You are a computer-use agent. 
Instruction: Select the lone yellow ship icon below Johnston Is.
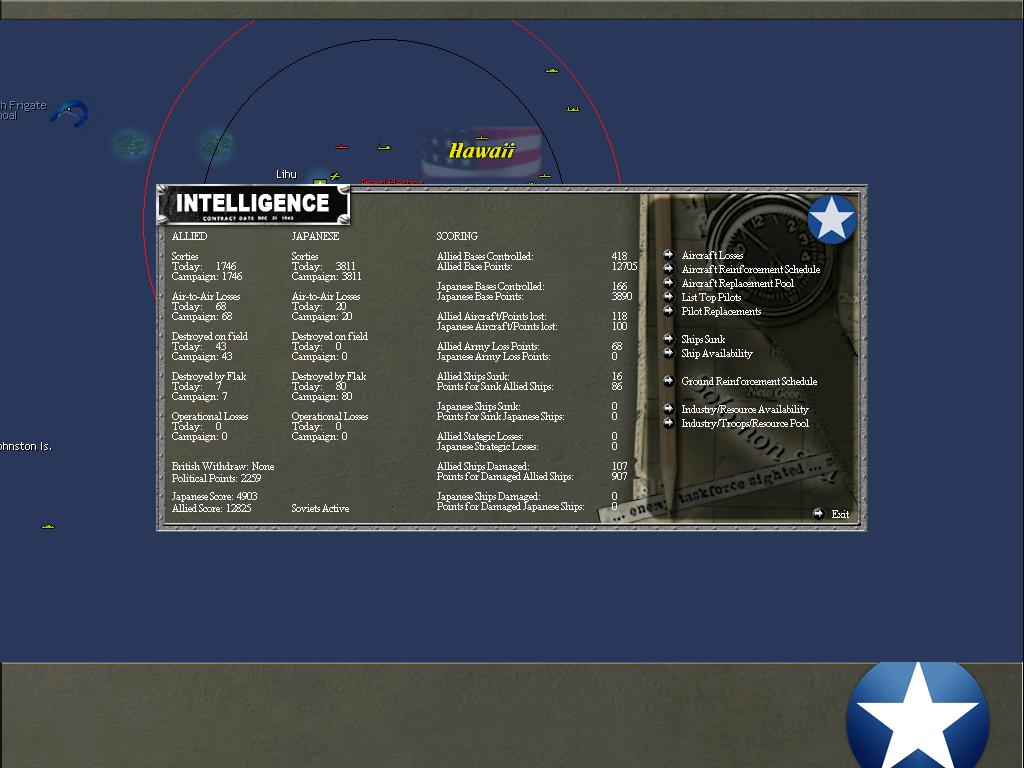48,526
